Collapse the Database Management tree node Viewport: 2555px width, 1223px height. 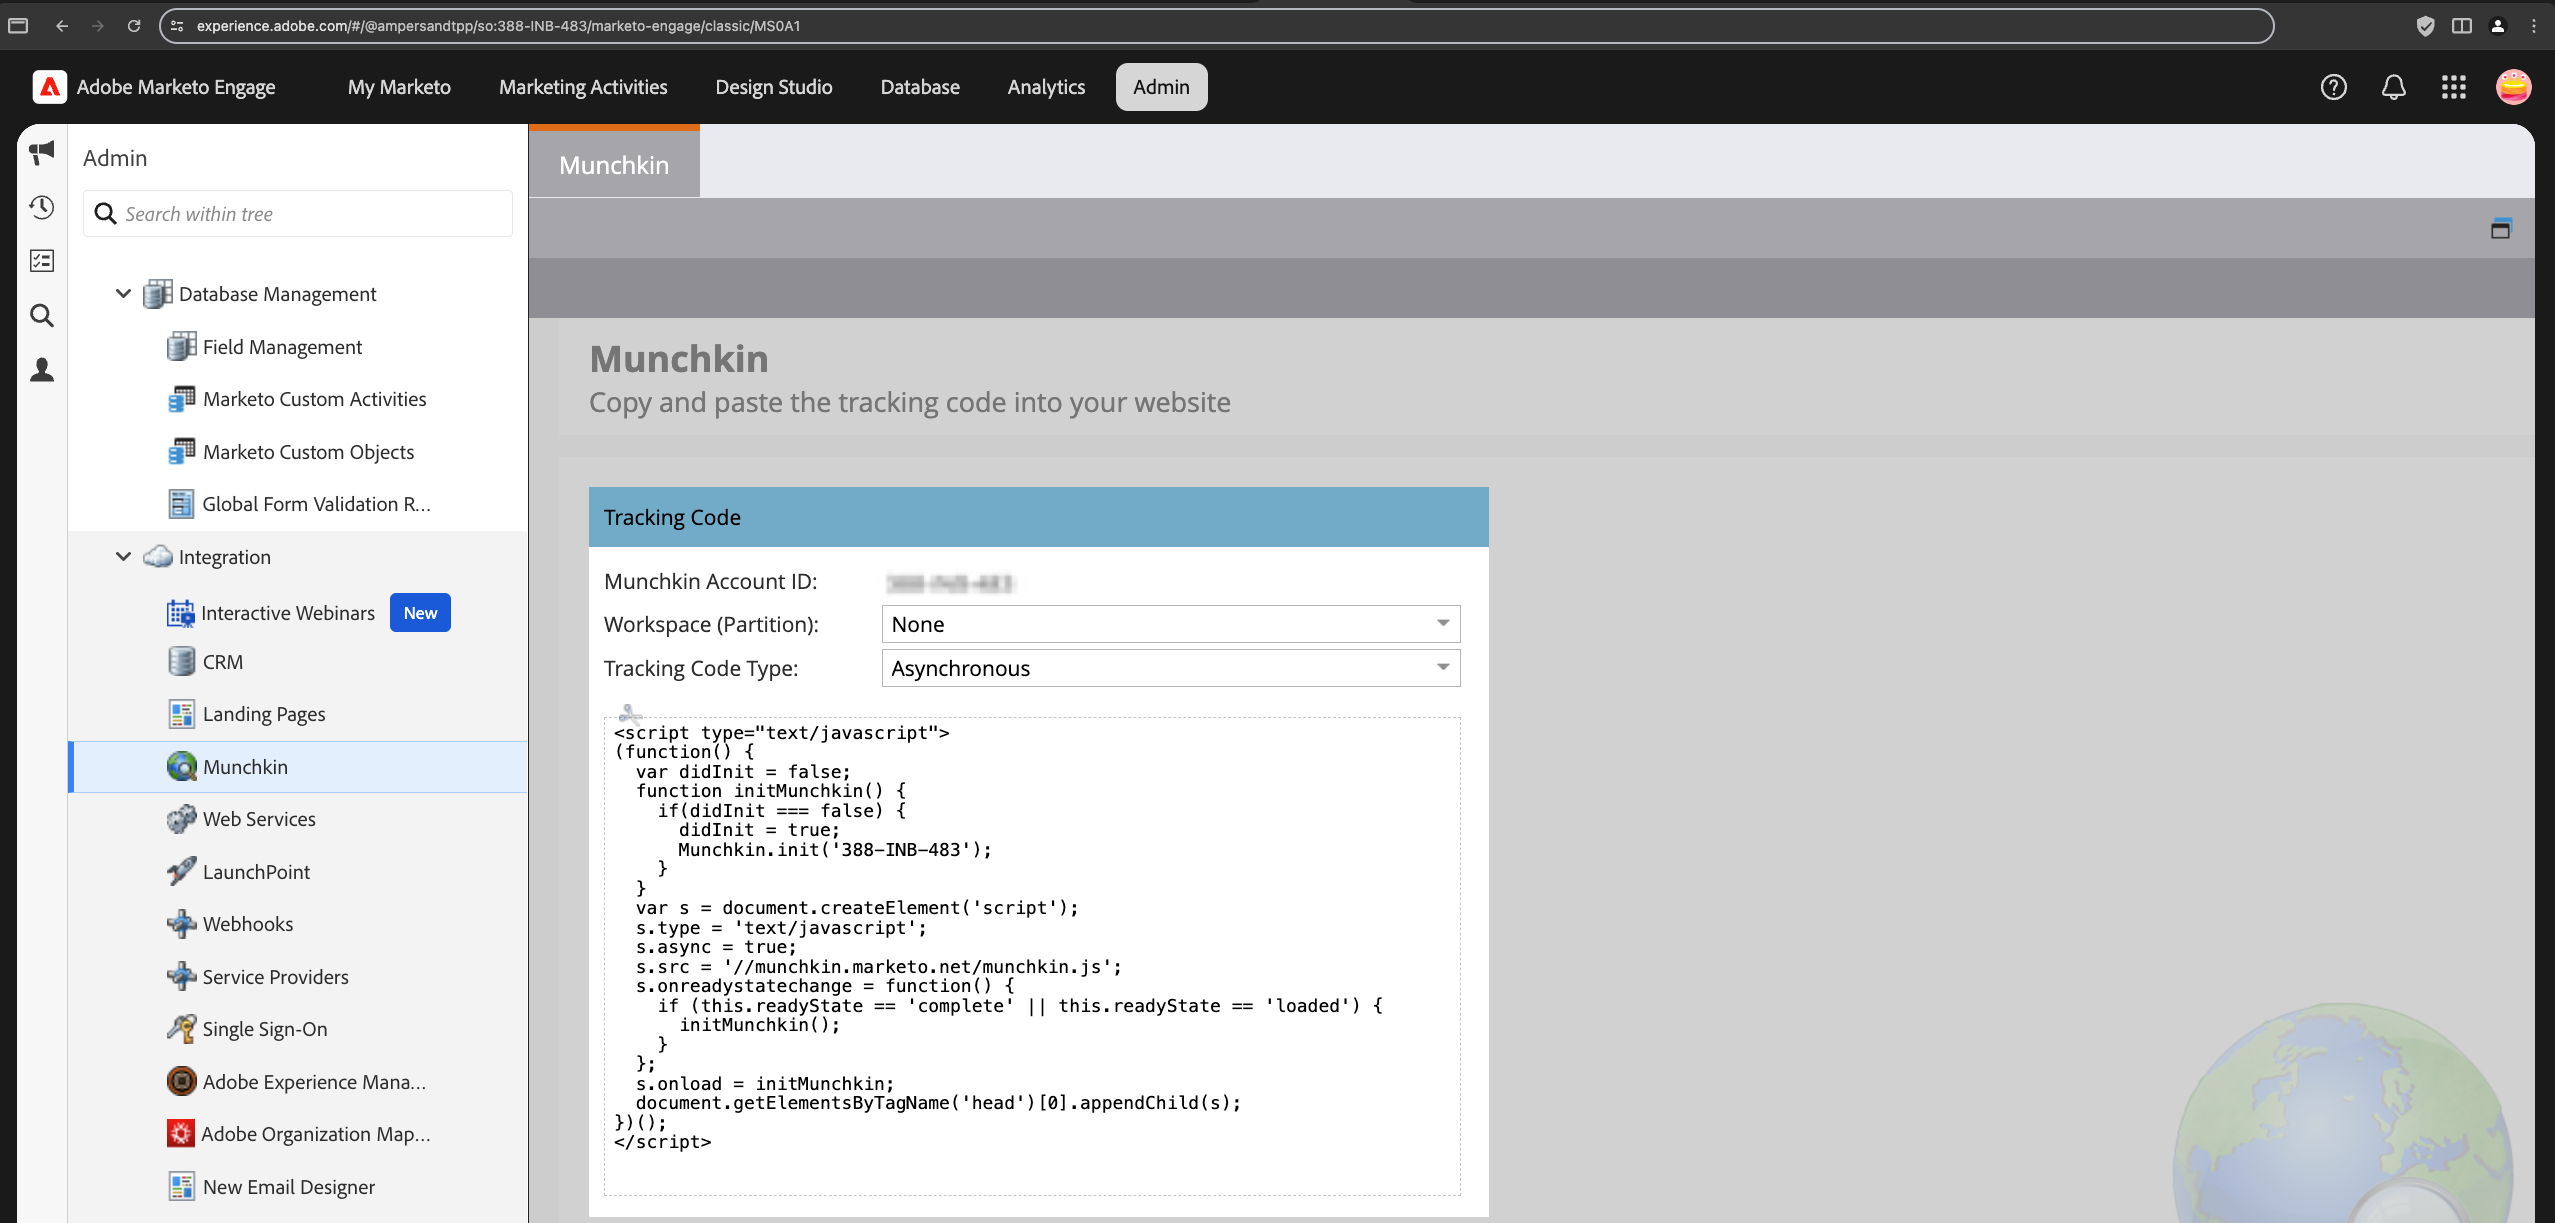click(x=123, y=293)
